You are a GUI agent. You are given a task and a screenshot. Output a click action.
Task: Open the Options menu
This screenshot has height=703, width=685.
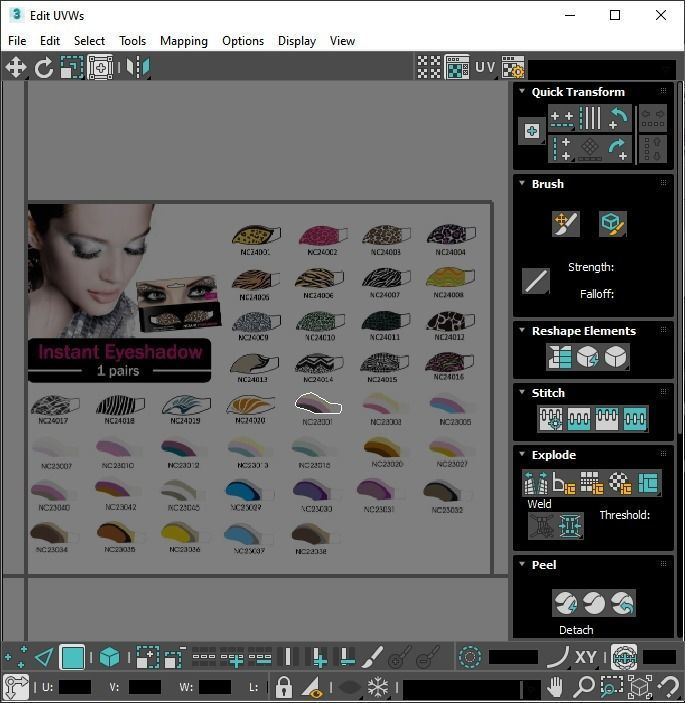[x=243, y=41]
